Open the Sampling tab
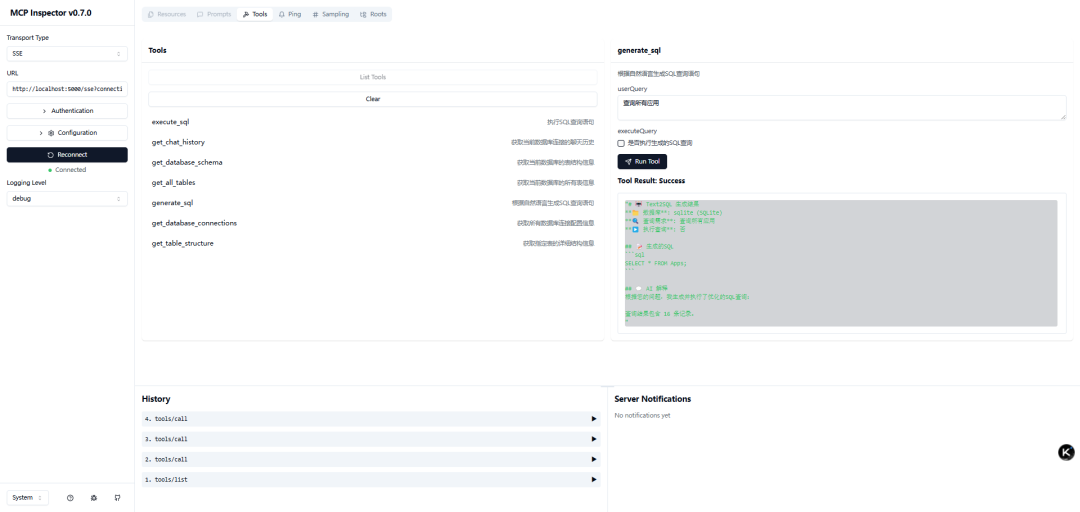The height and width of the screenshot is (512, 1080). pos(331,14)
